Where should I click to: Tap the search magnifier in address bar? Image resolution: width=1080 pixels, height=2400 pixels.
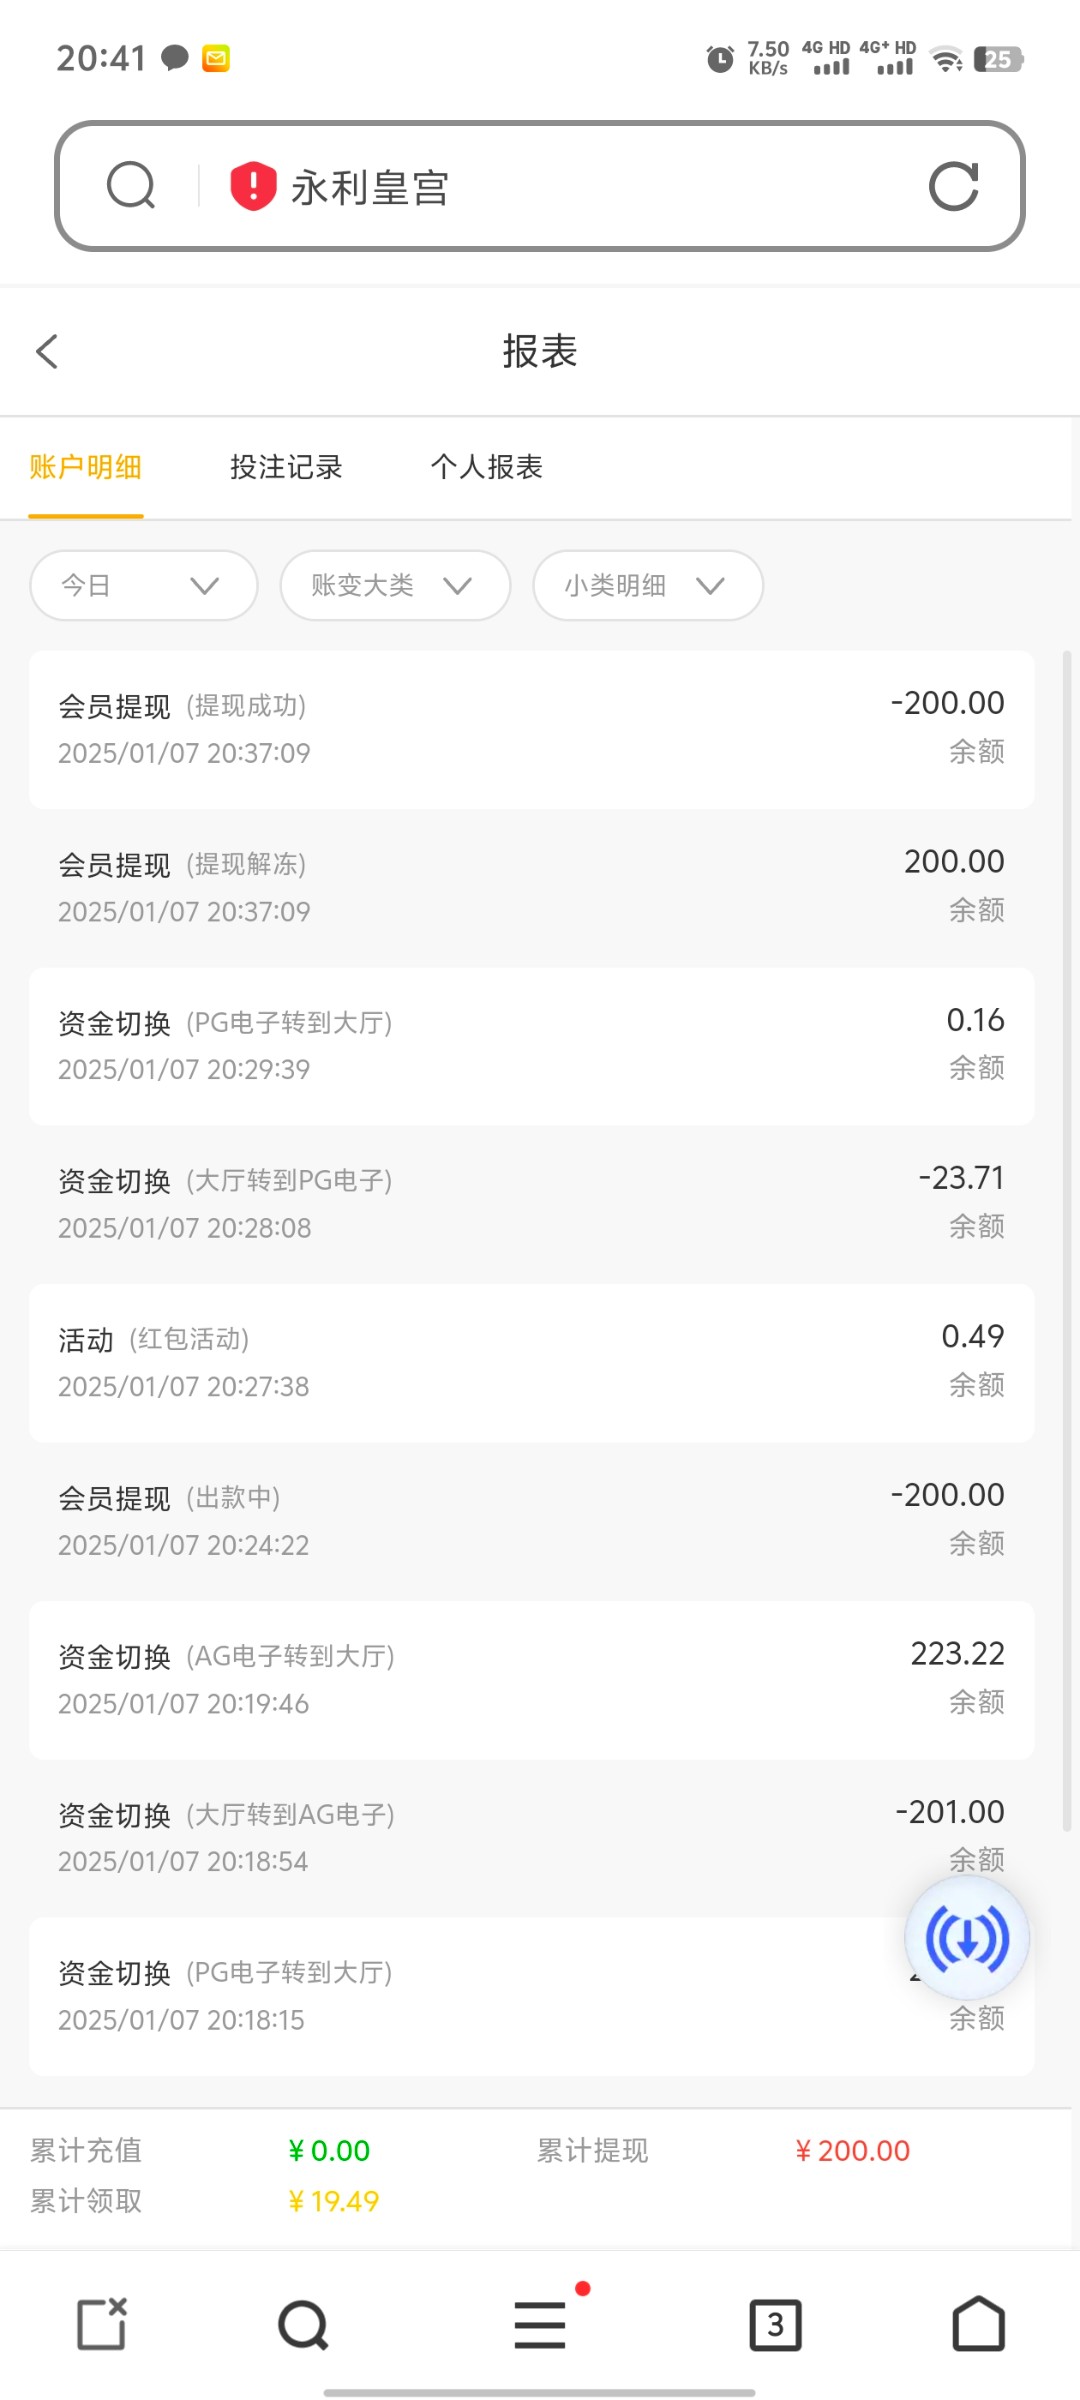pos(131,186)
